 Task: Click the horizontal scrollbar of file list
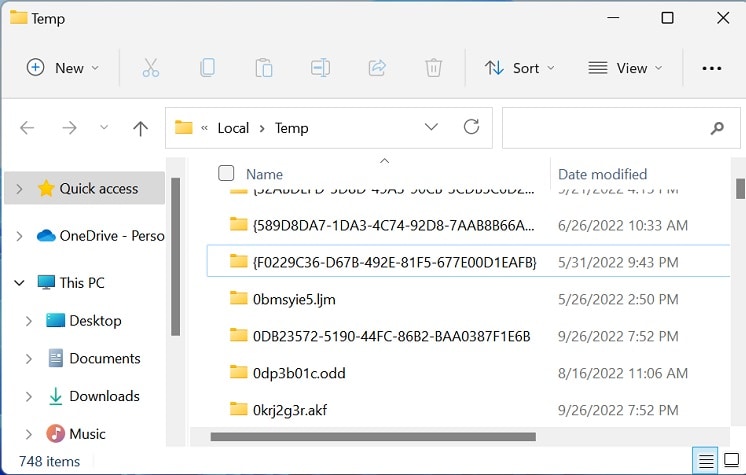pyautogui.click(x=373, y=436)
